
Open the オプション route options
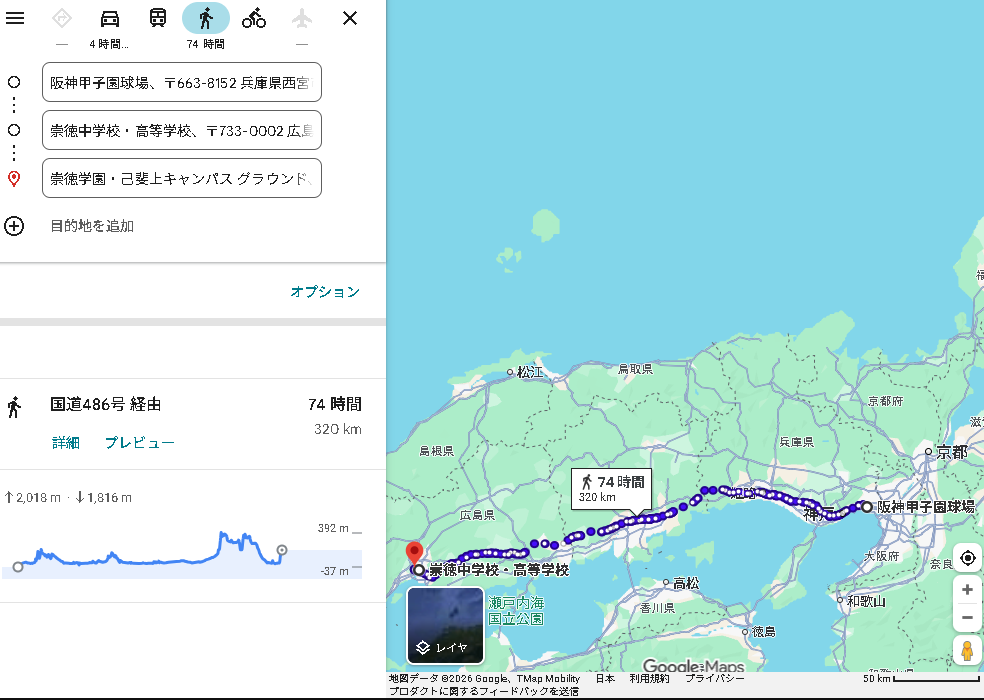[324, 292]
